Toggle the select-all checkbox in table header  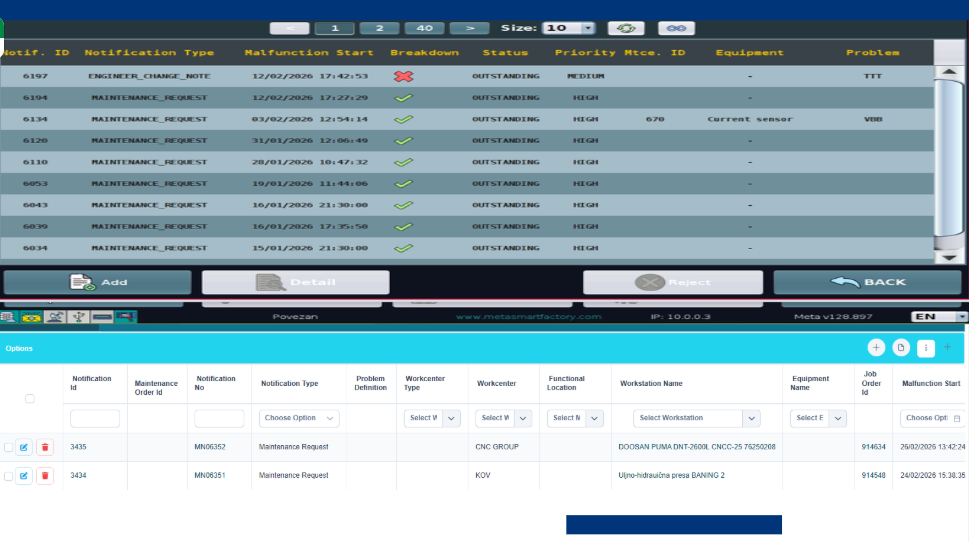[x=30, y=398]
